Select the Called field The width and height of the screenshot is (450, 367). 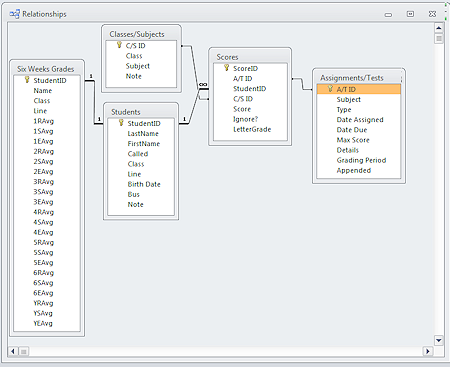(138, 154)
